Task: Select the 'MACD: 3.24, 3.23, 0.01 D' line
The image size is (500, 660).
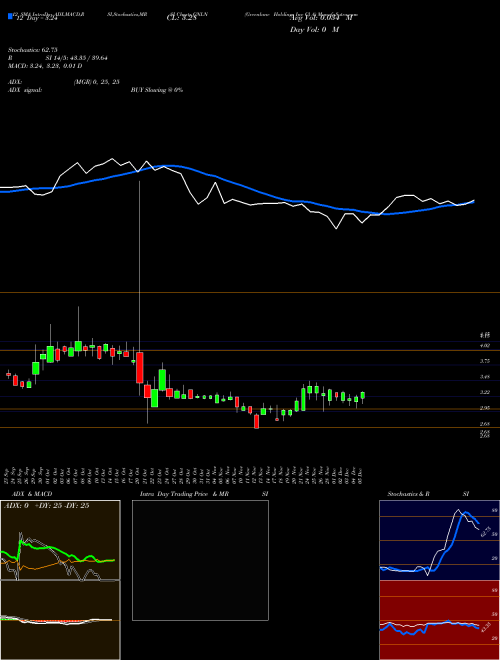Action: [x=45, y=66]
